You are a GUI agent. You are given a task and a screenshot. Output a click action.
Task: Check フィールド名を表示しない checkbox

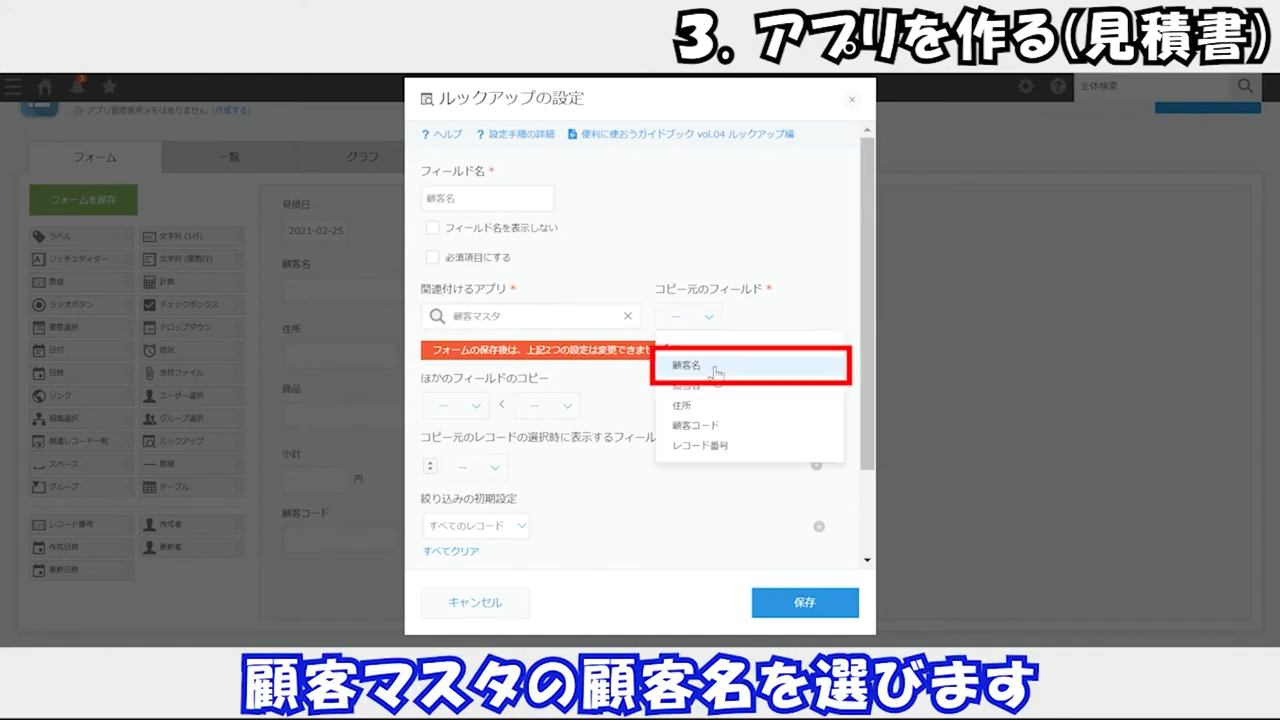(433, 228)
